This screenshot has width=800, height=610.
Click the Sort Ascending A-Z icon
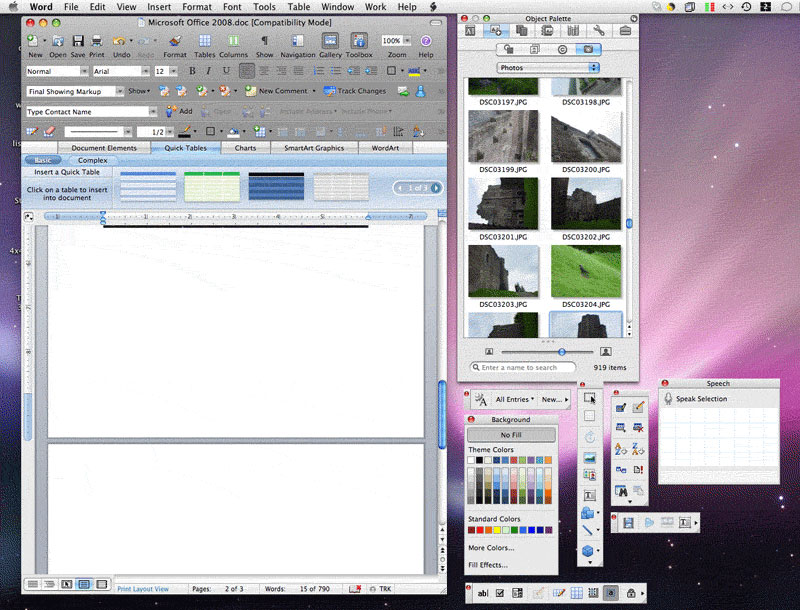620,449
